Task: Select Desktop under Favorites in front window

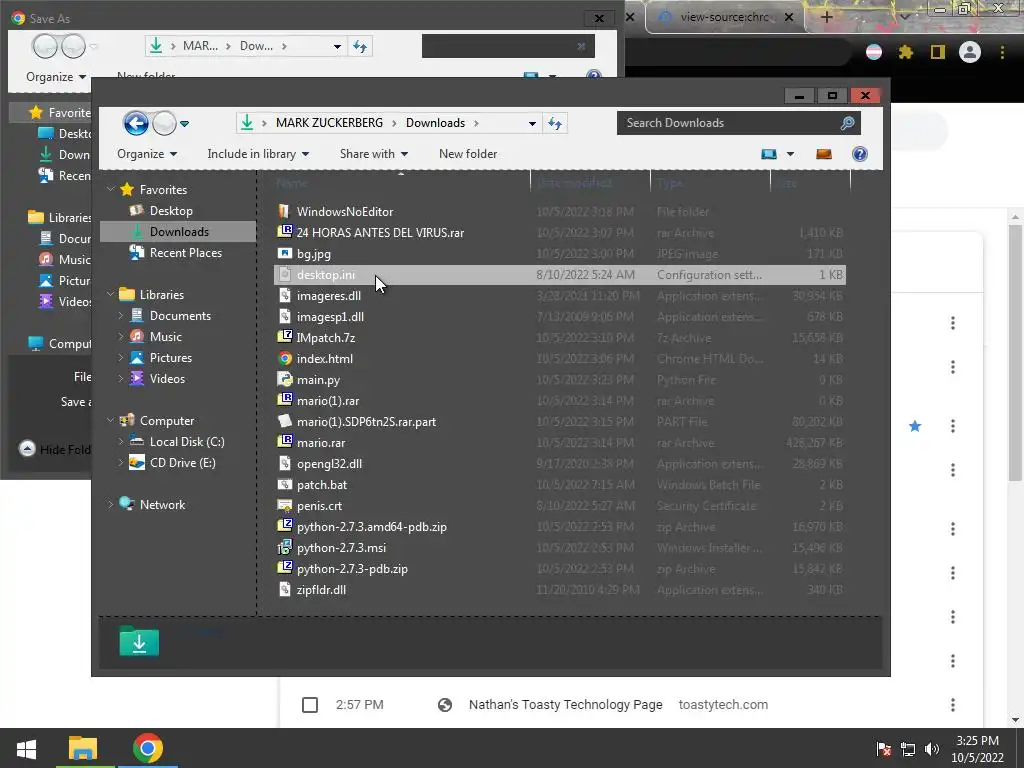Action: click(170, 211)
